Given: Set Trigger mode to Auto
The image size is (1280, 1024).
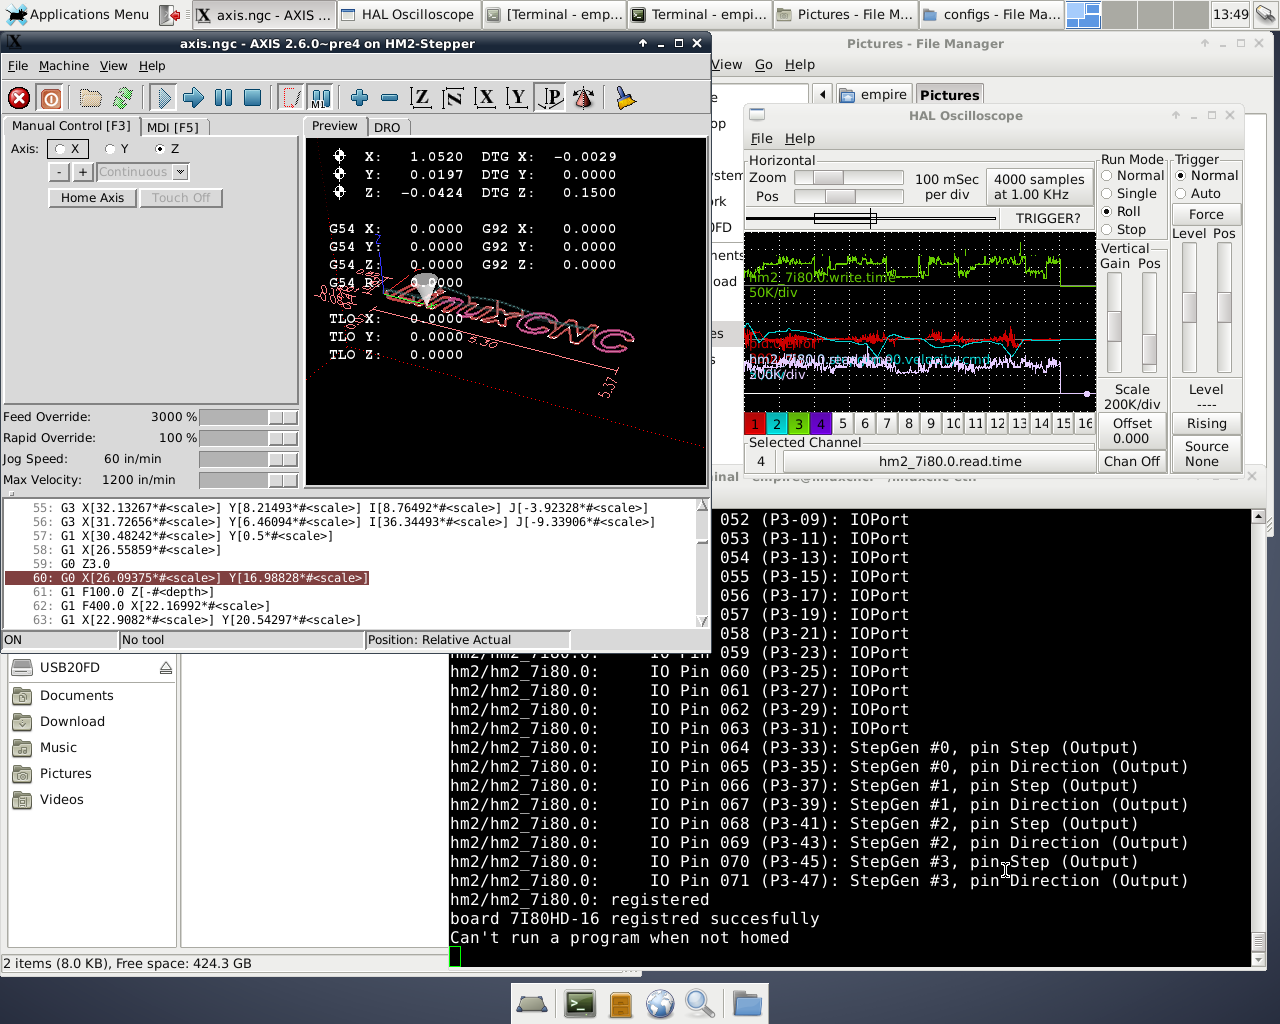Looking at the screenshot, I should click(x=1198, y=194).
